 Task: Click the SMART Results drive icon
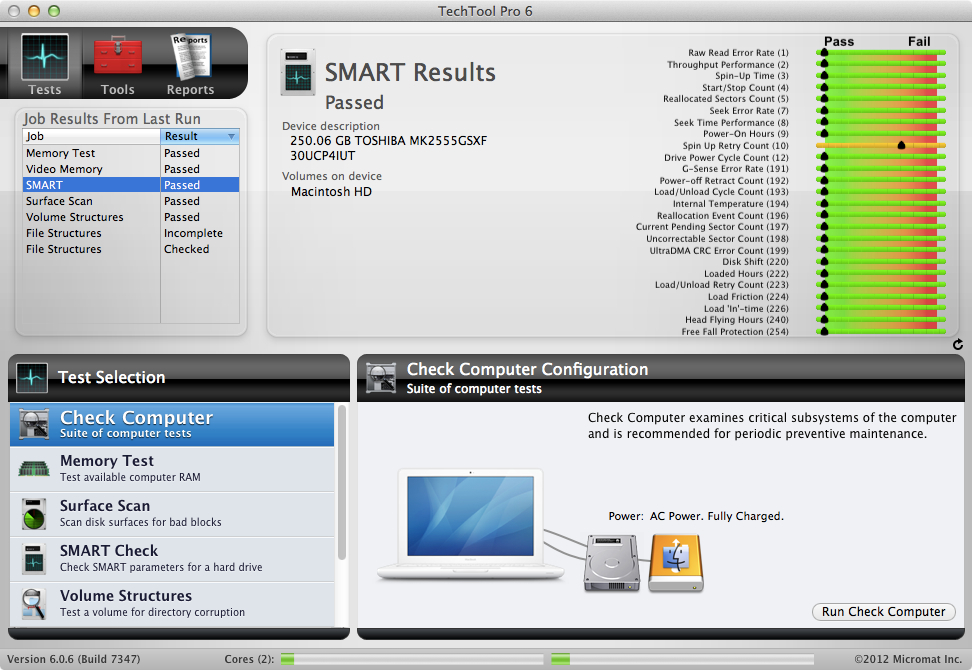(298, 73)
